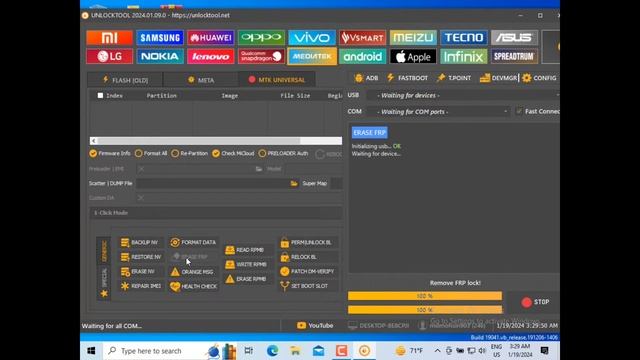This screenshot has width=640, height=360.
Task: Select the Nokia brand tile
Action: click(160, 56)
